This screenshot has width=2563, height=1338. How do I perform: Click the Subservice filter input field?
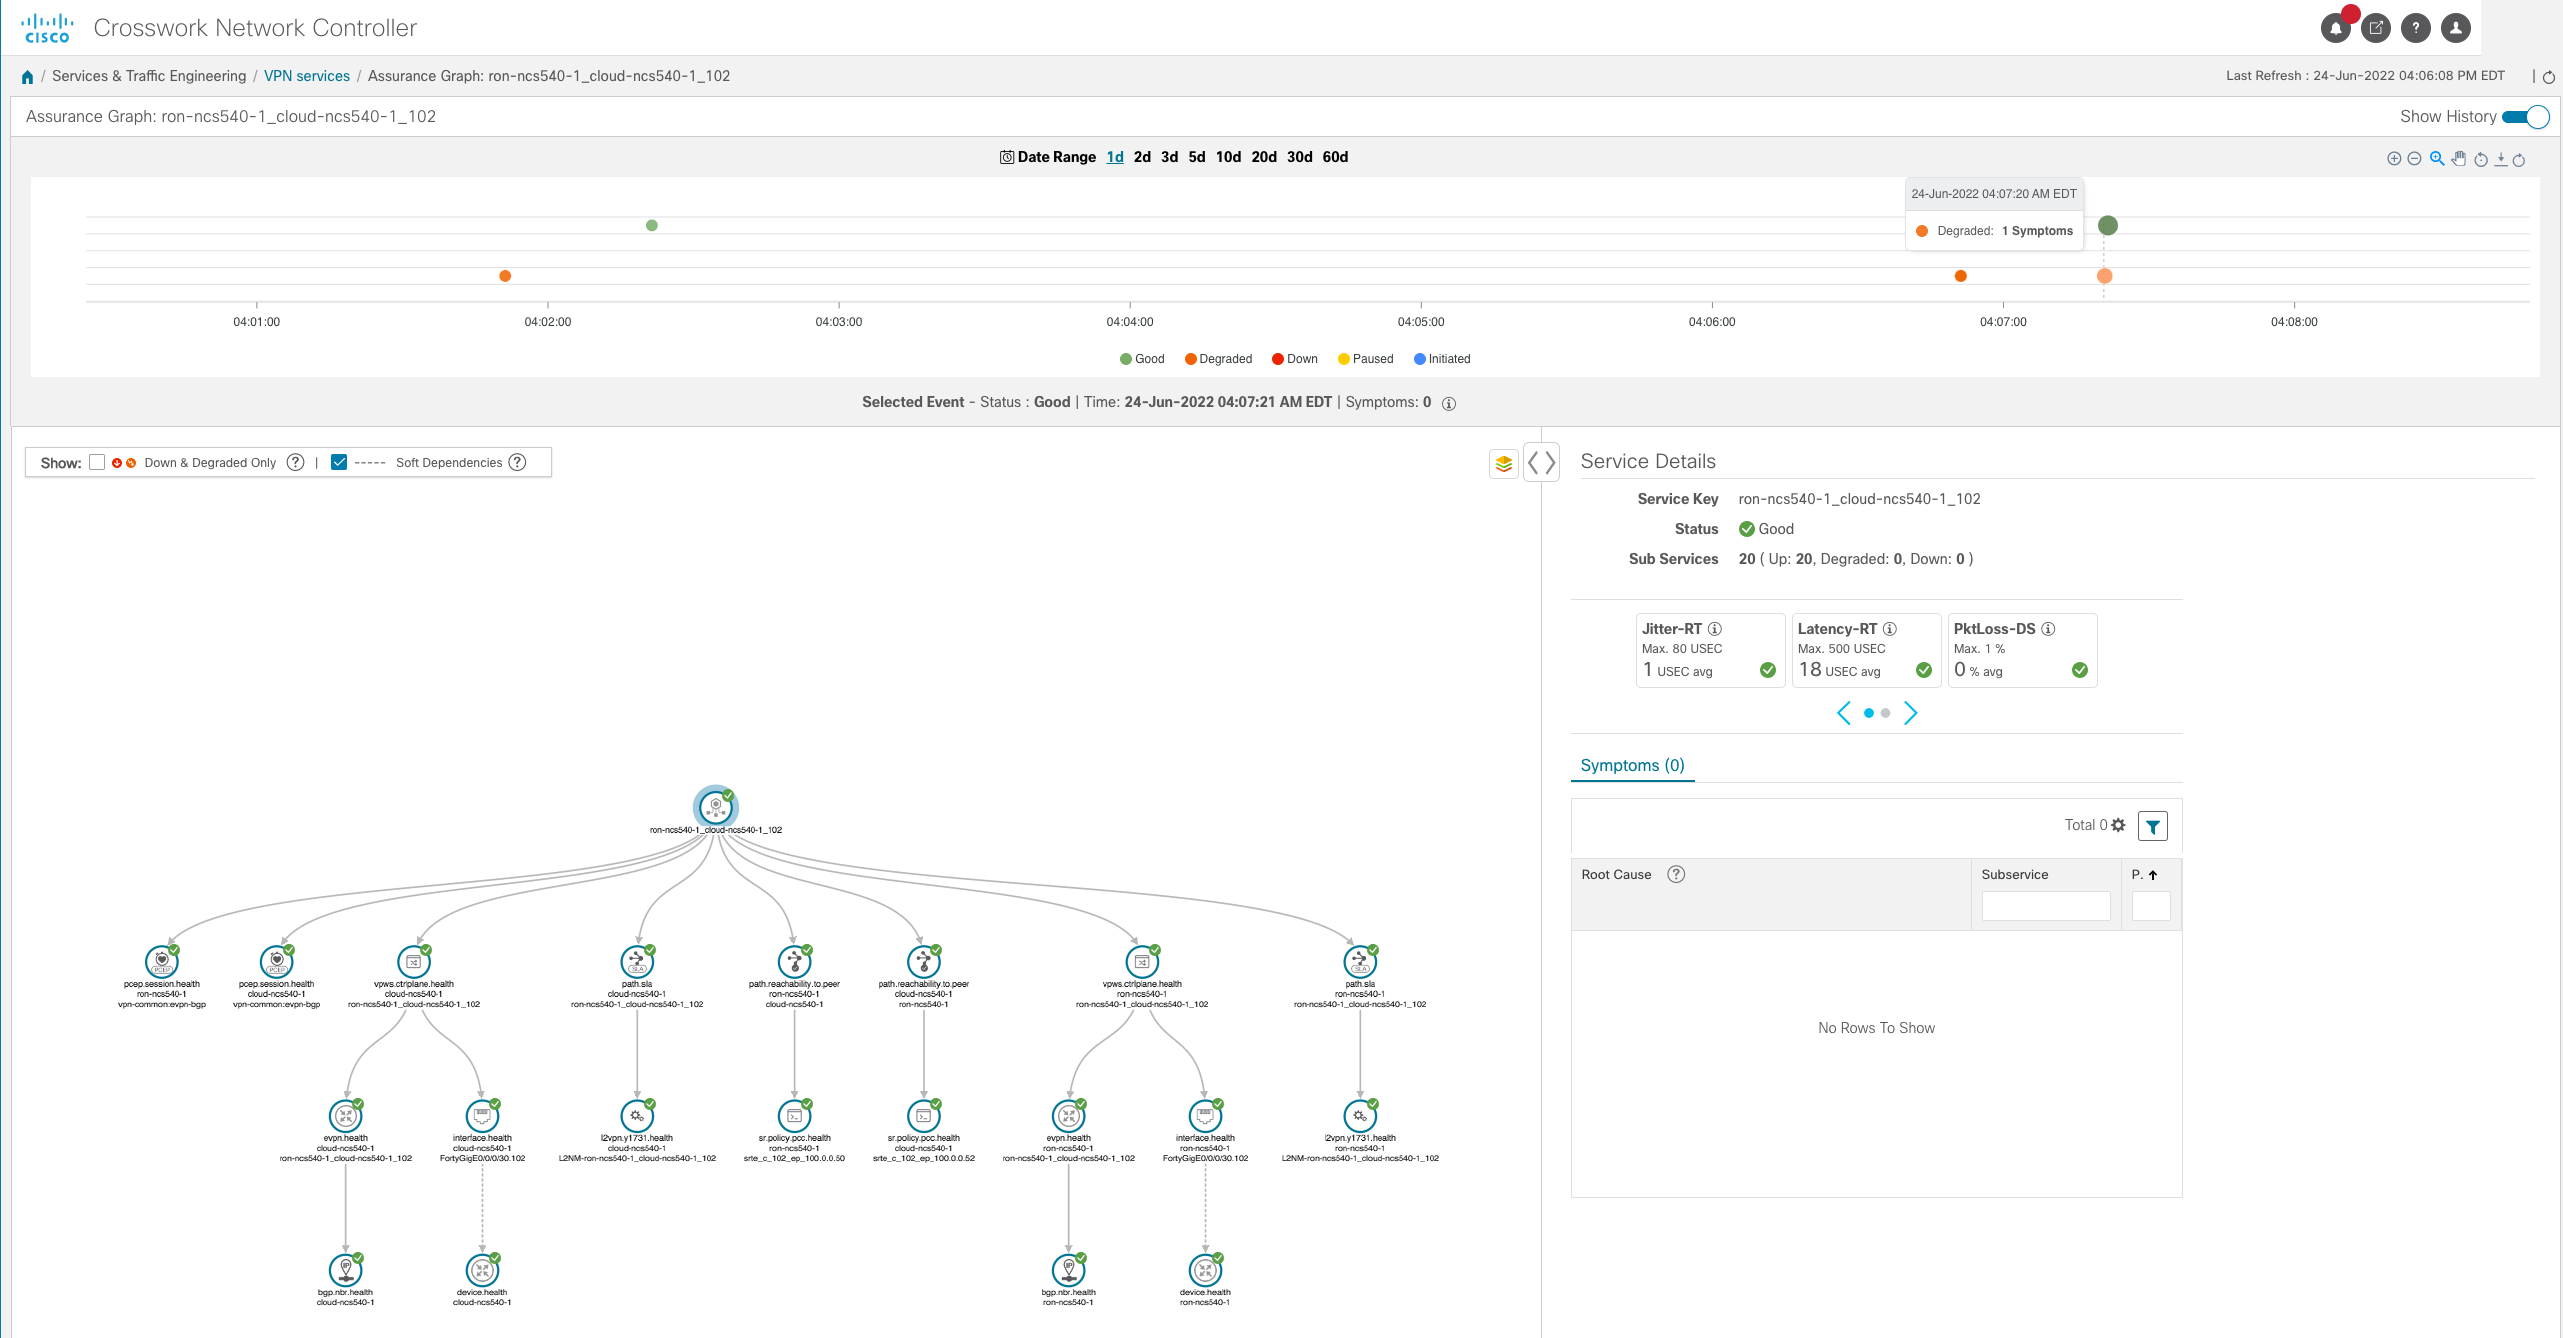tap(2045, 906)
